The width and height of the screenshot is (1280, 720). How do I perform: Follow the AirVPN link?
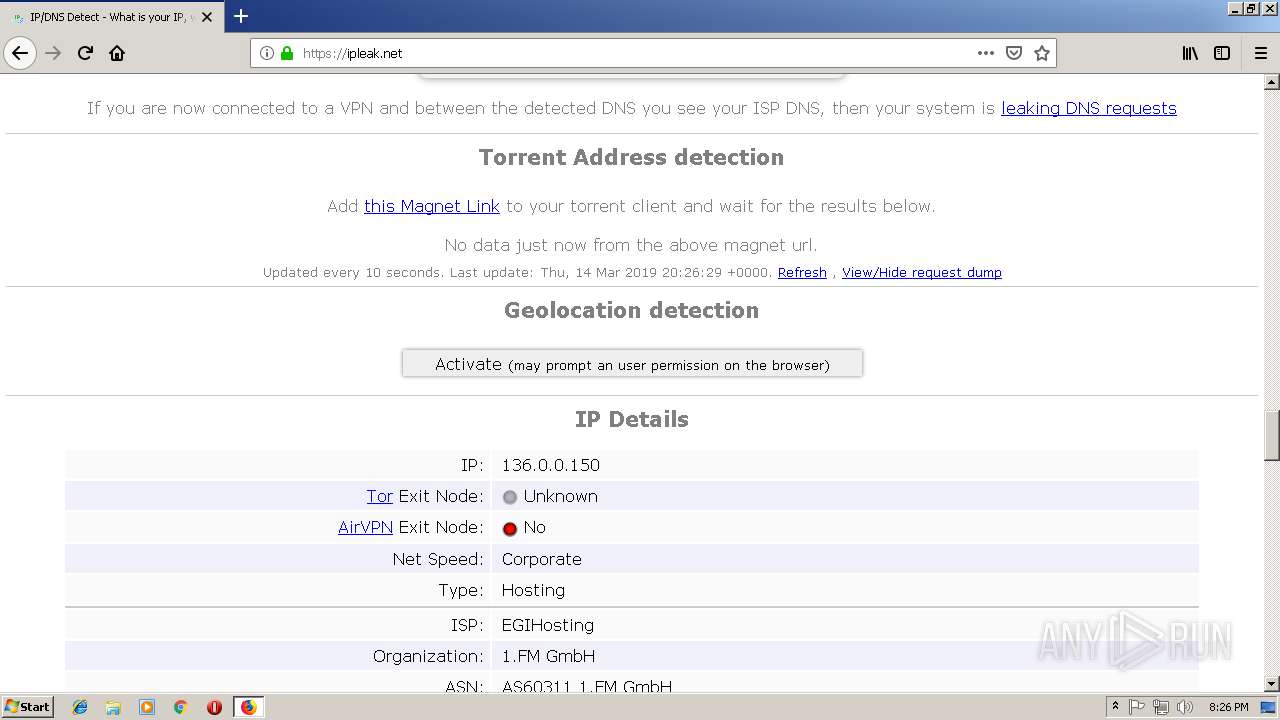point(365,527)
